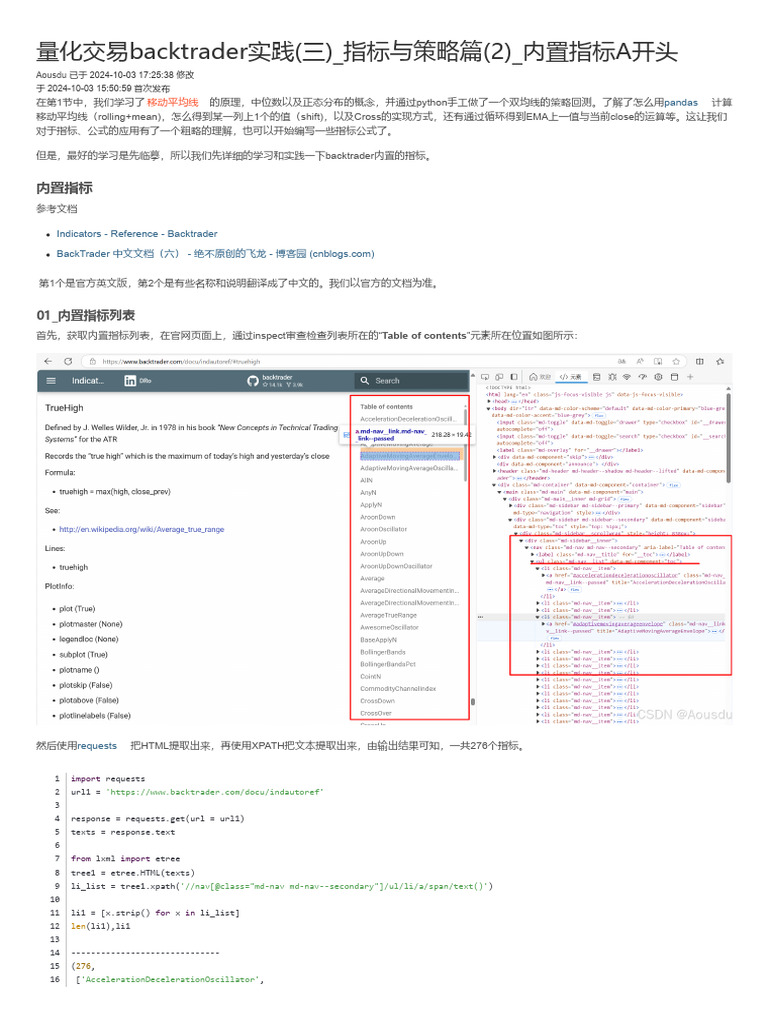Click the Flex badge beside md-container div
768x1024 pixels.
pyautogui.click(x=673, y=485)
